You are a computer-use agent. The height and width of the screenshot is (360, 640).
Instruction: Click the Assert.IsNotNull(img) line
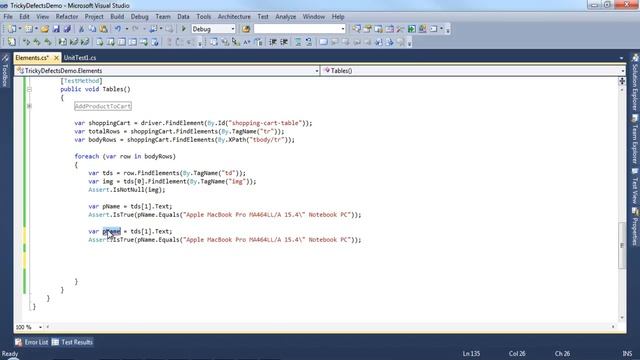[127, 190]
